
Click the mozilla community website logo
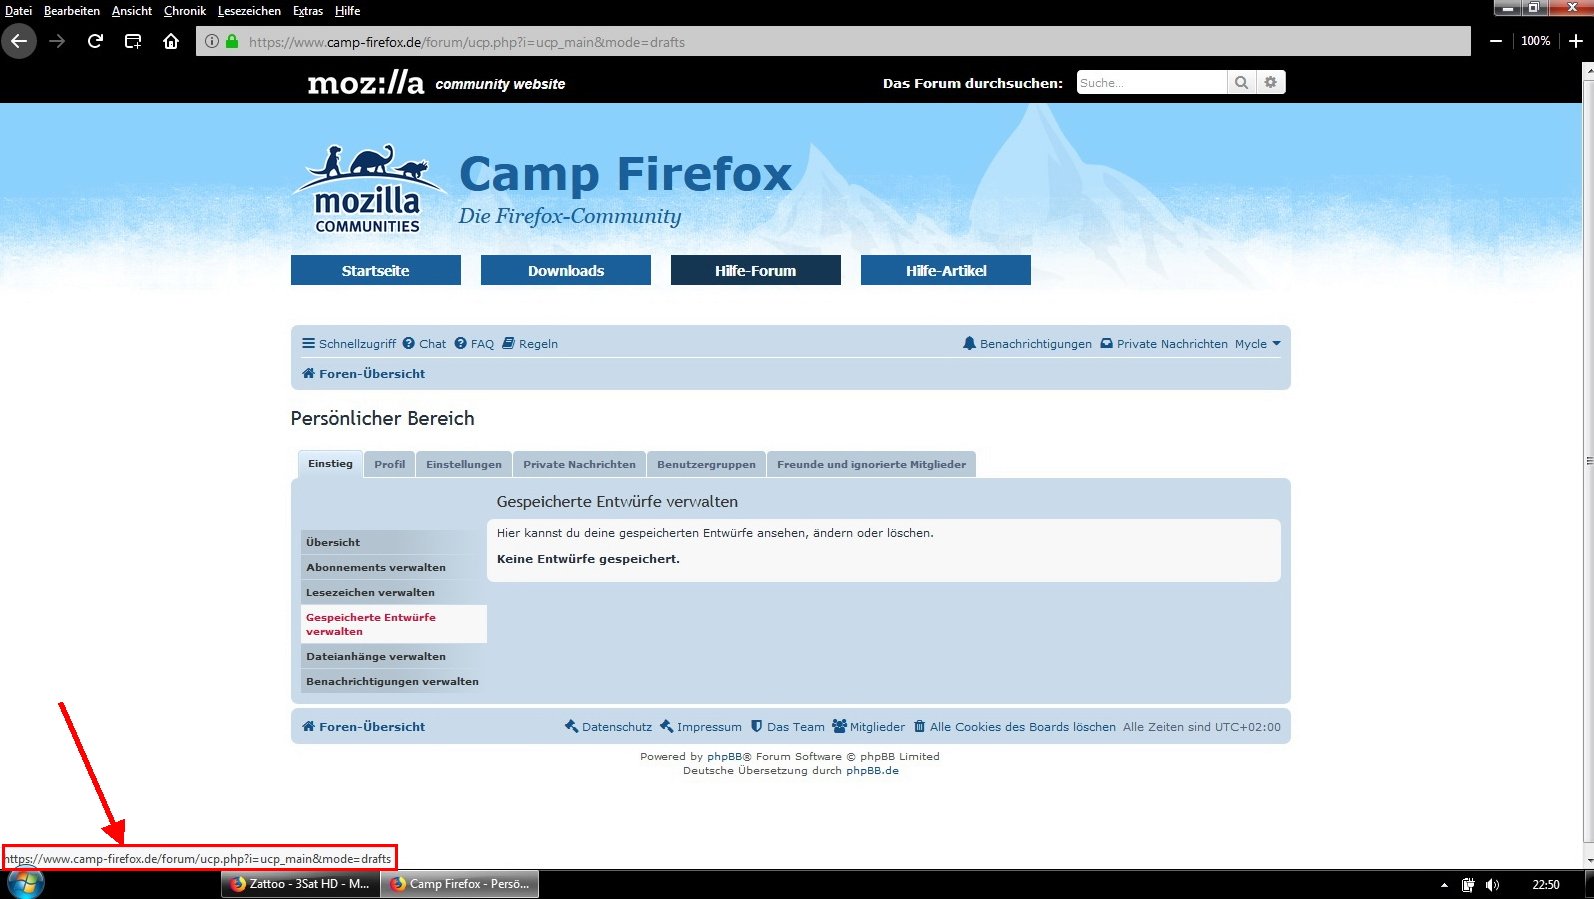(436, 83)
